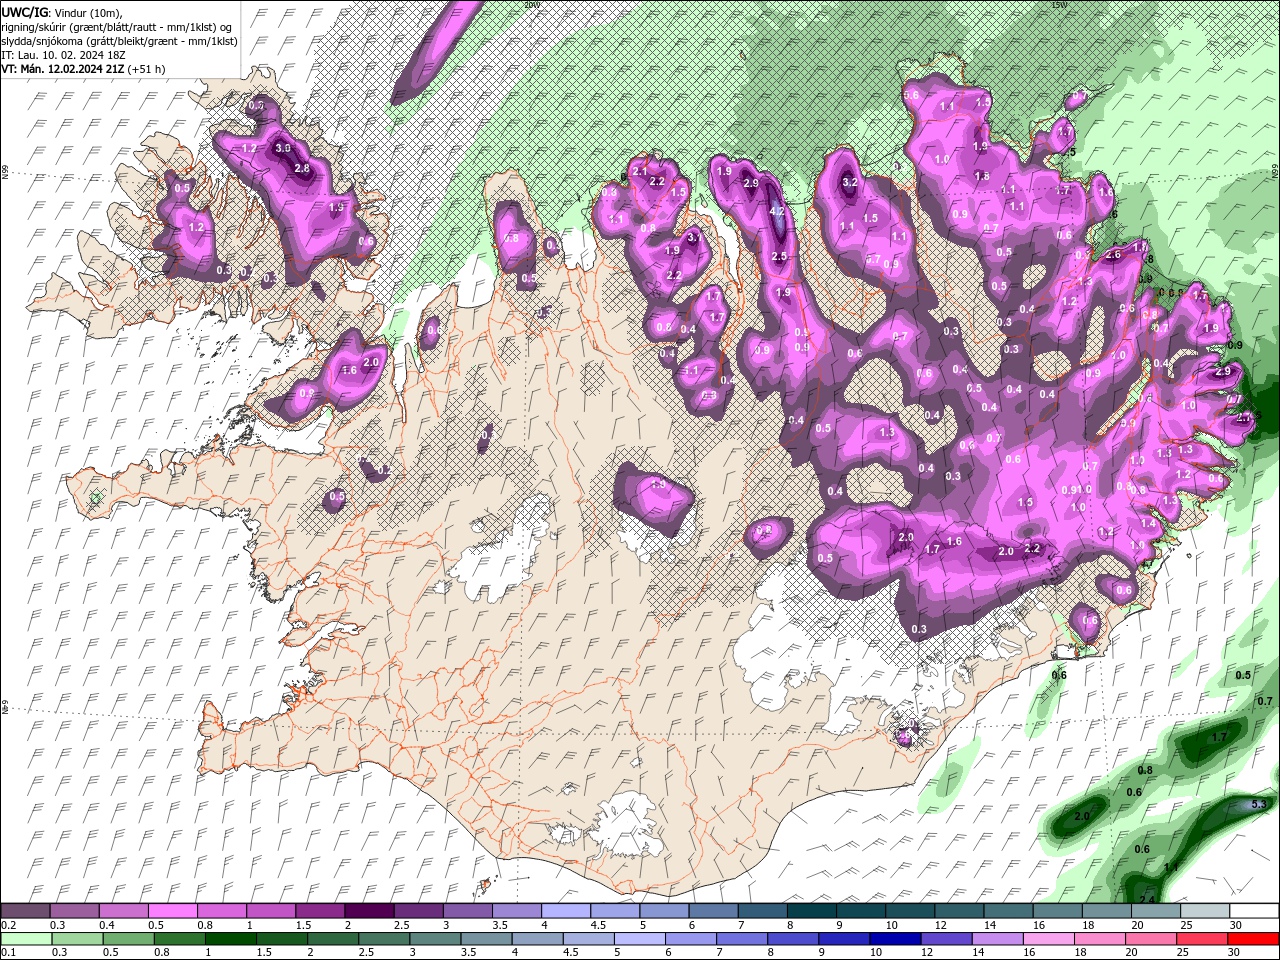Click the 'rigning/skúrir' legend description line
Image resolution: width=1280 pixels, height=960 pixels.
click(x=118, y=27)
